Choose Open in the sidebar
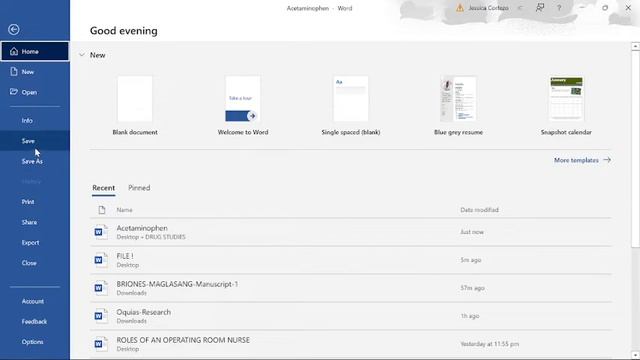This screenshot has width=640, height=360. click(35, 92)
